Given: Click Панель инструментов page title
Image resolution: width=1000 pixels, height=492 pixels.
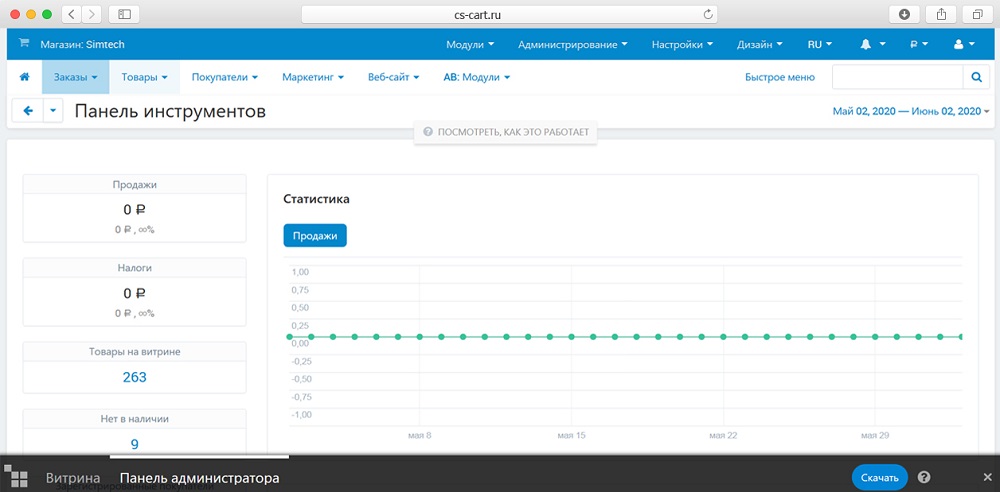Looking at the screenshot, I should coord(170,111).
